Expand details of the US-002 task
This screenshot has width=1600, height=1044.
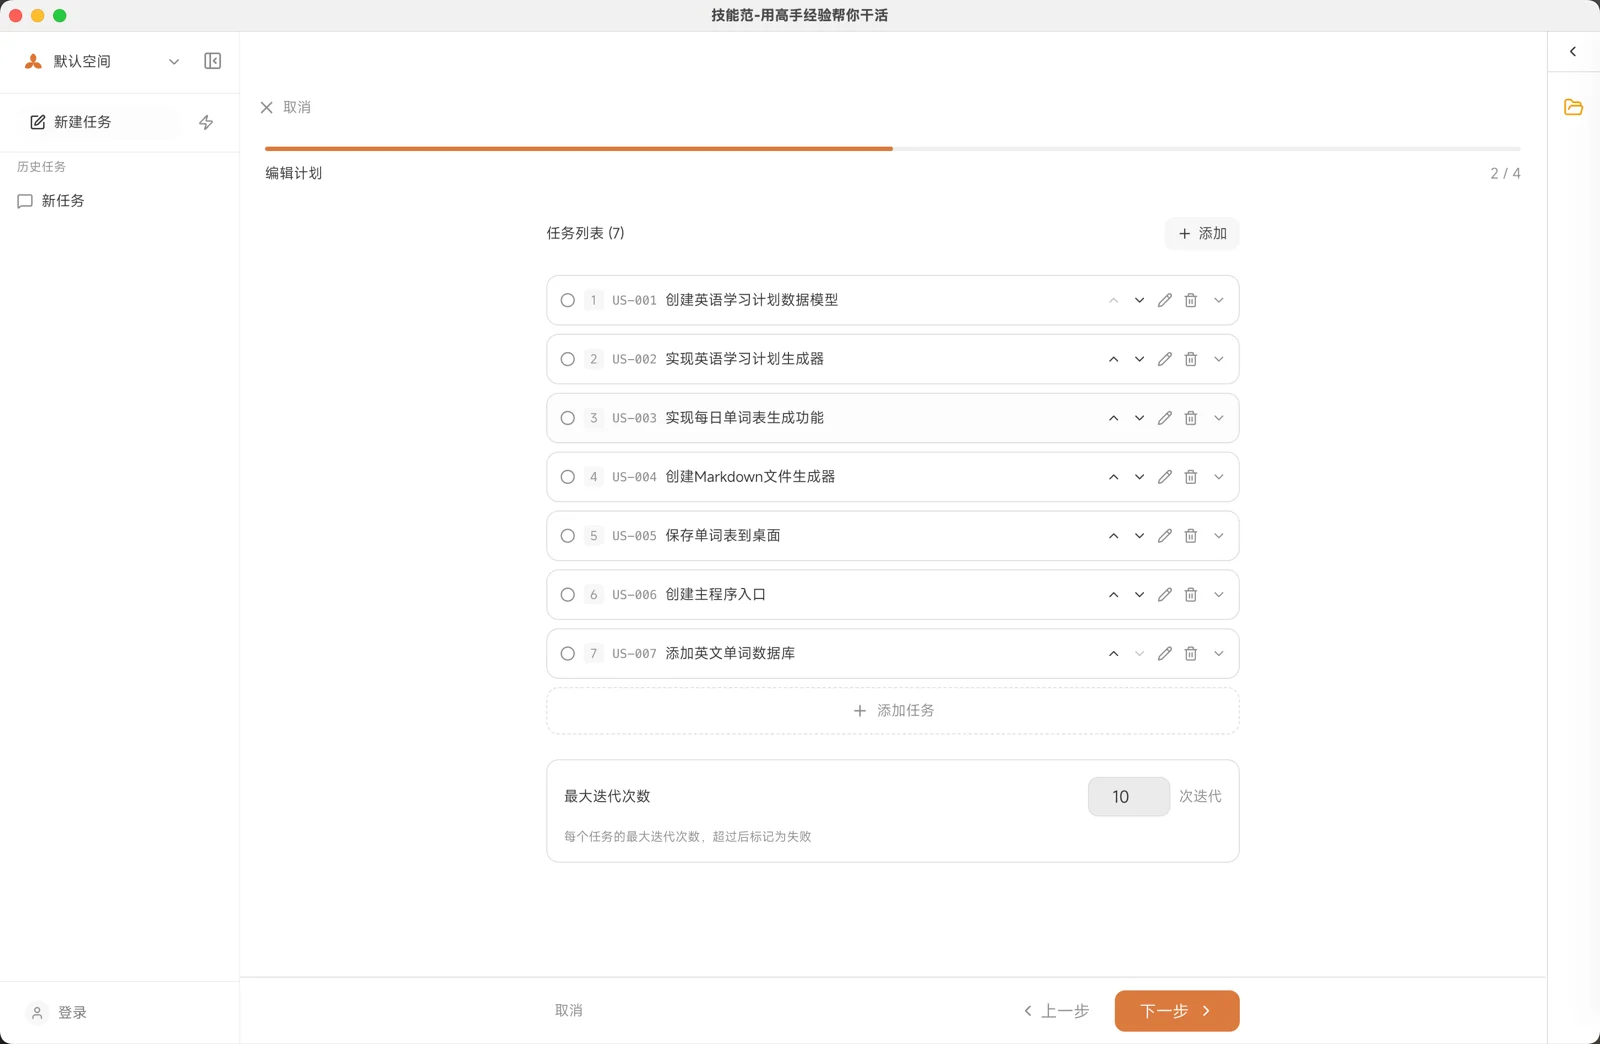[x=1219, y=359]
